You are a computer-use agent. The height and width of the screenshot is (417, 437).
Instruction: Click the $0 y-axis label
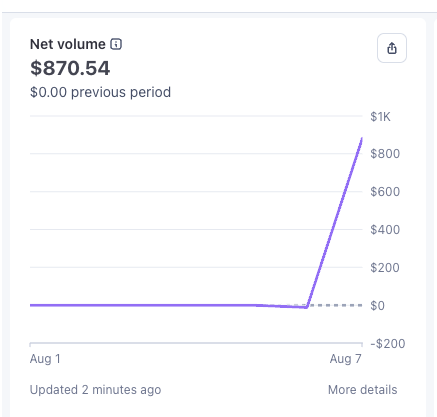pos(377,306)
